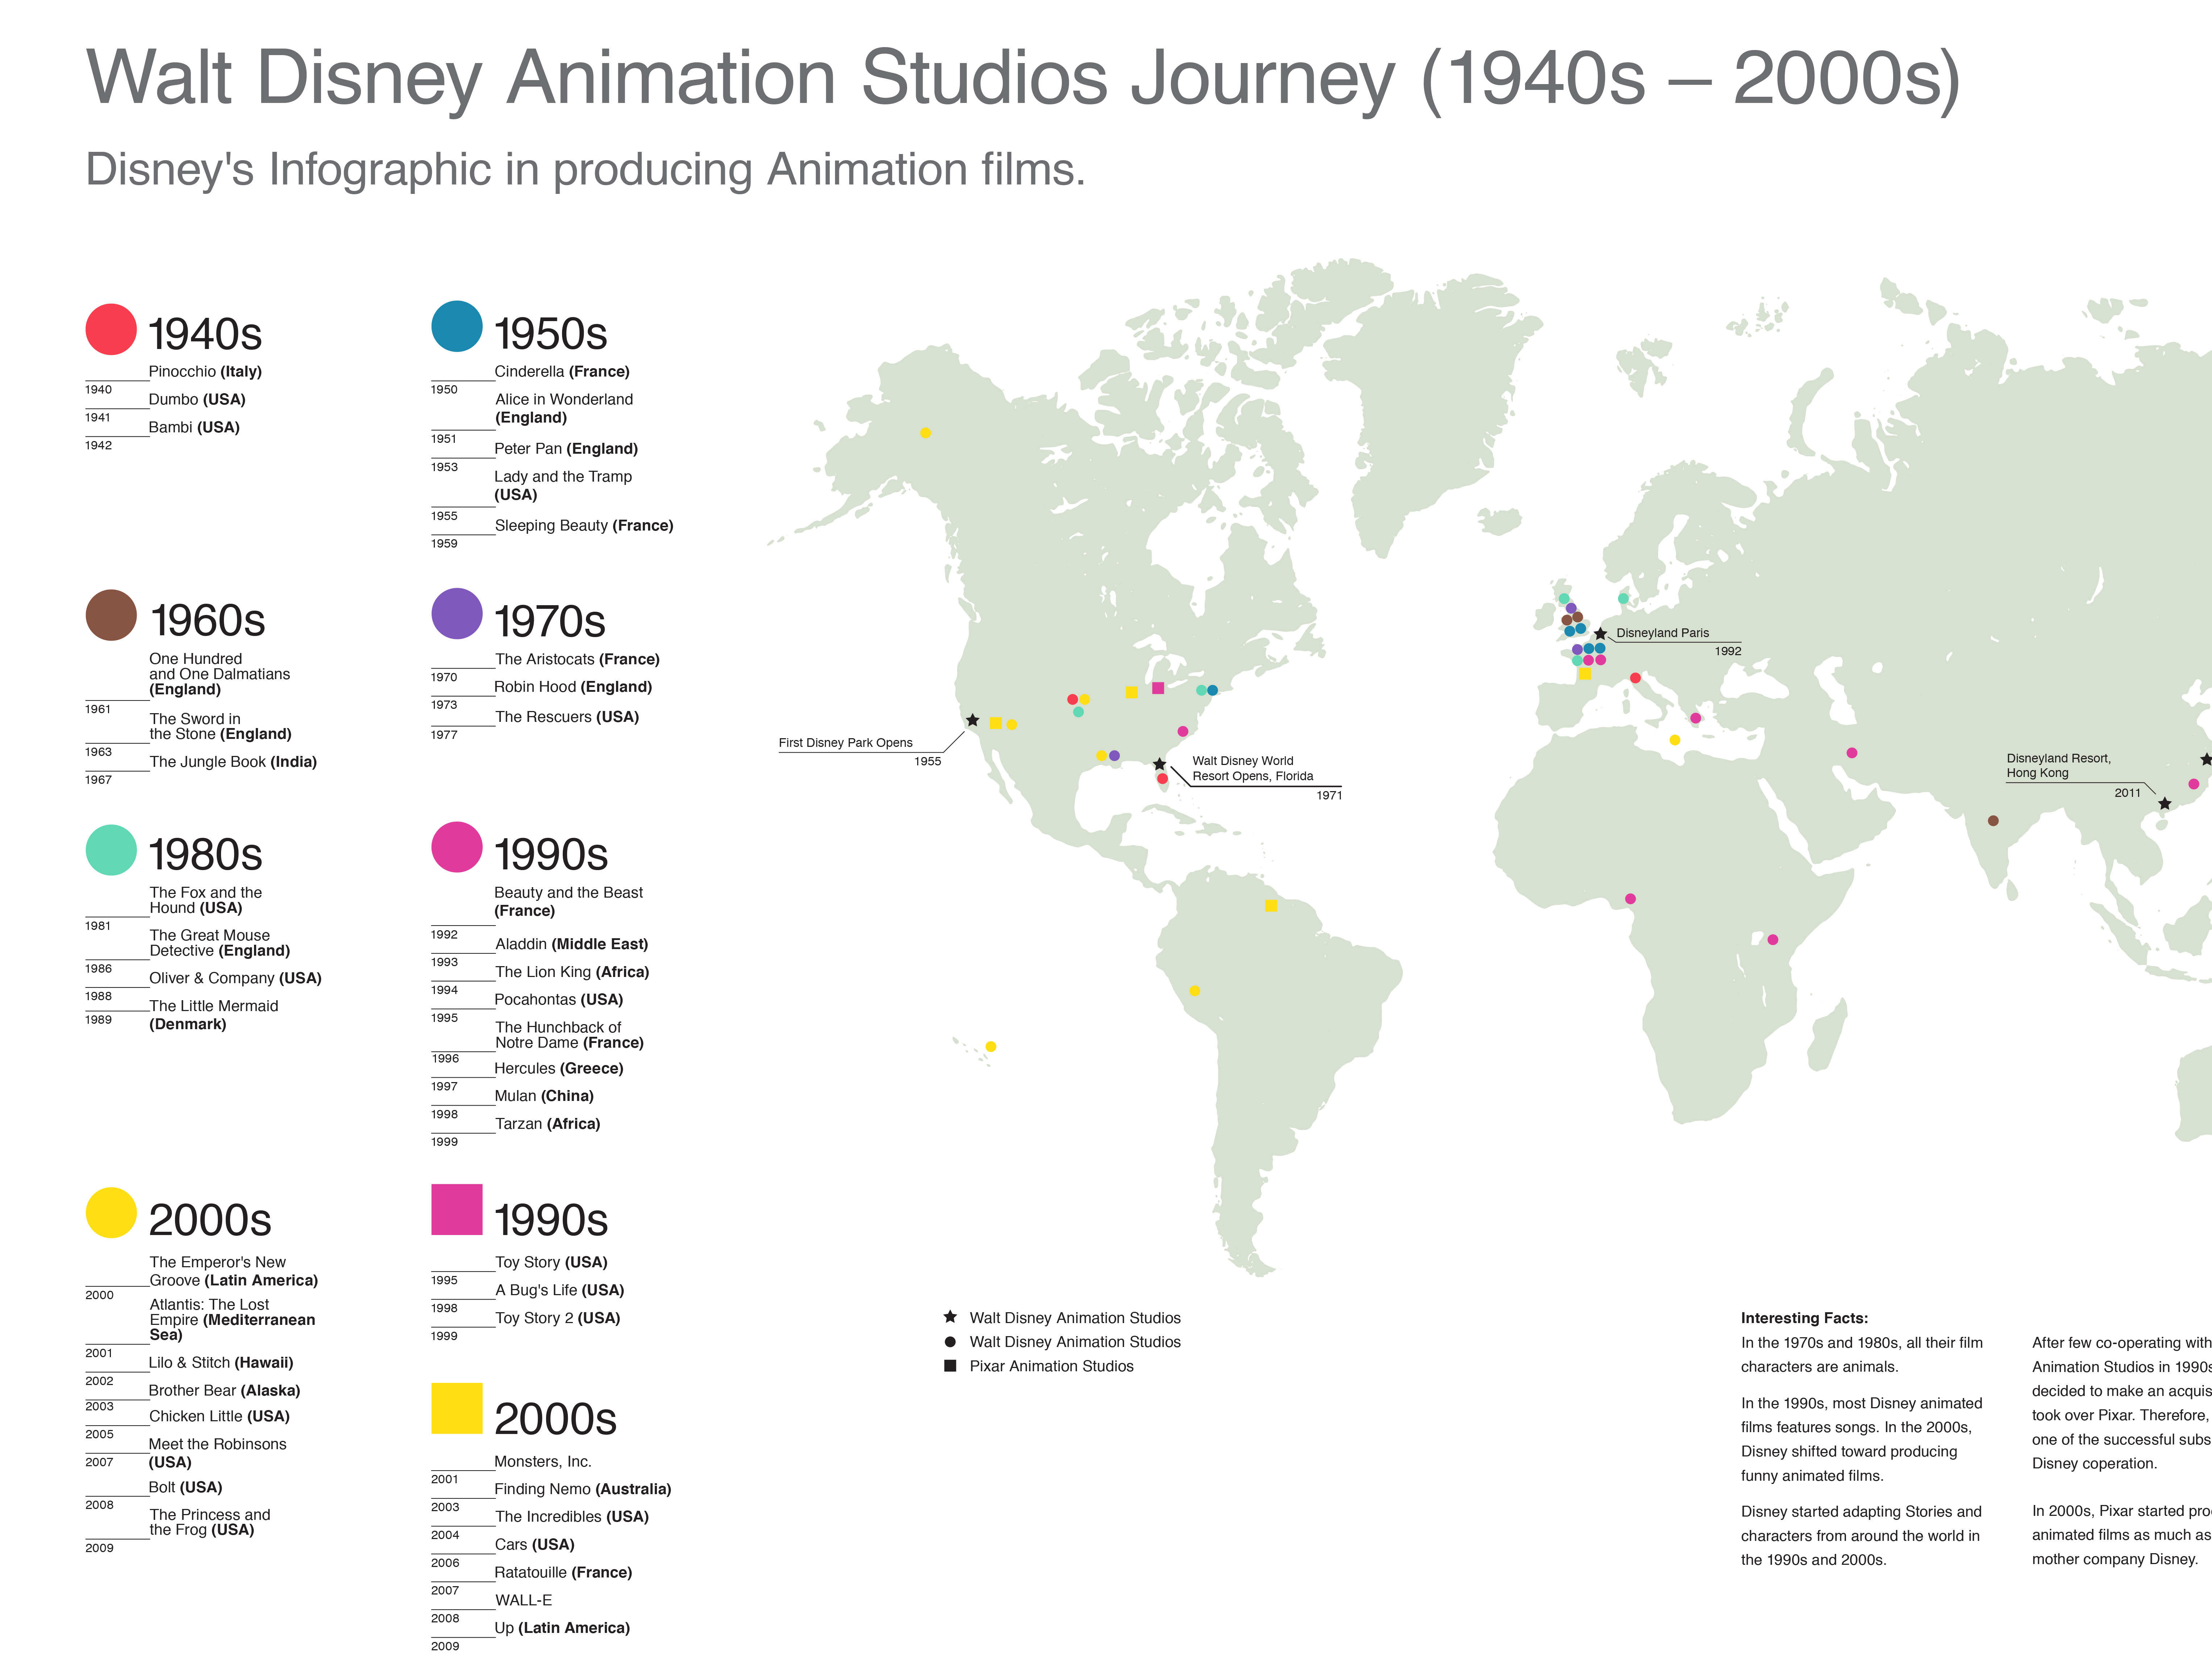Select The Jungle Book (India) entry

(233, 762)
